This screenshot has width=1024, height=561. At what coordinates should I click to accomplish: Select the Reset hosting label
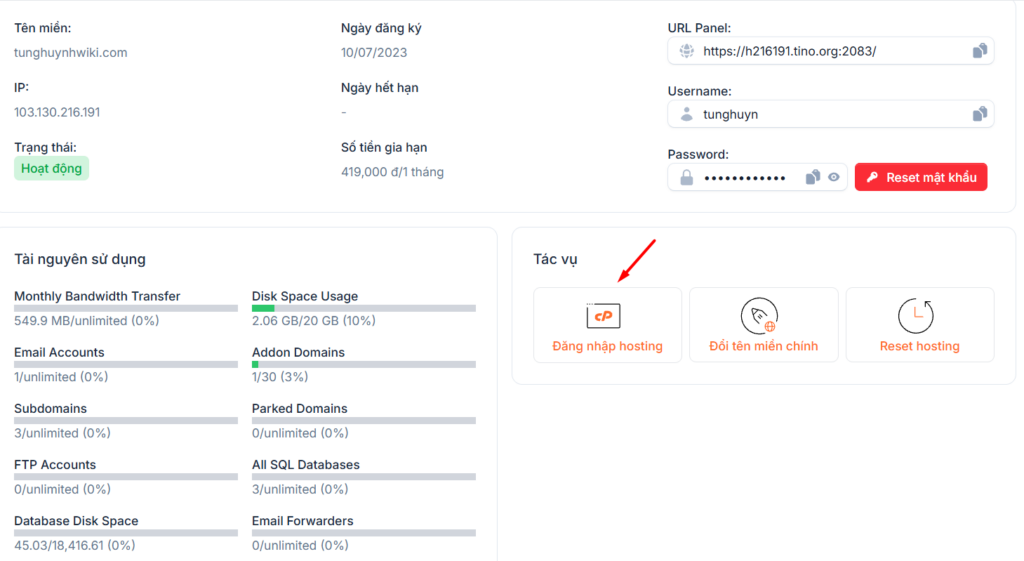point(919,346)
